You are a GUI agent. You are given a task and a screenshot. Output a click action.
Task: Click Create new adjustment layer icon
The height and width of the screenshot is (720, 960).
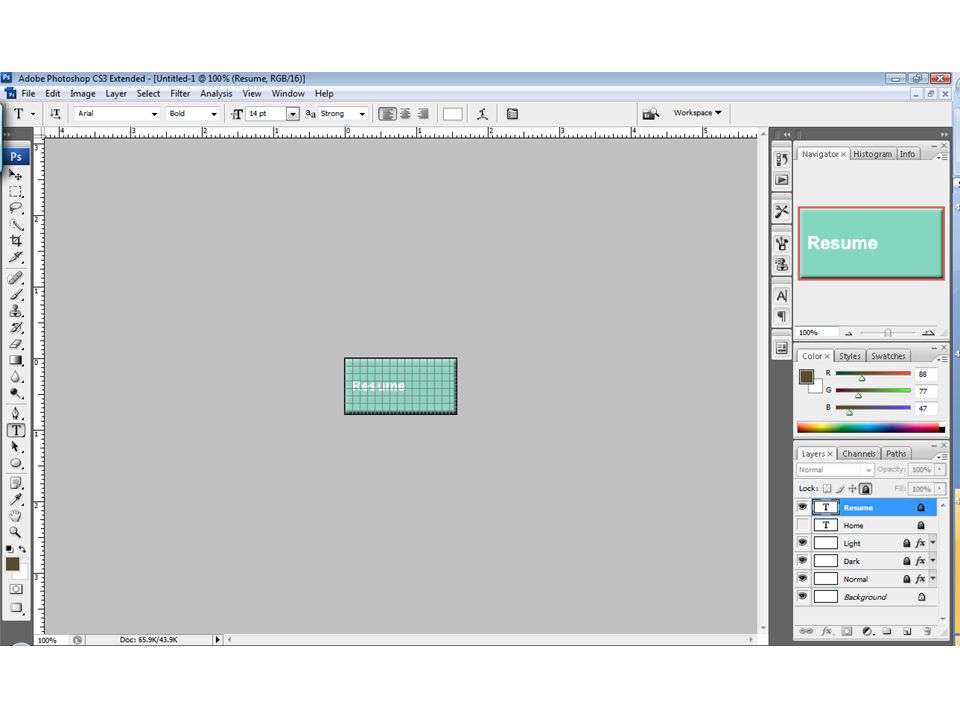coord(868,631)
